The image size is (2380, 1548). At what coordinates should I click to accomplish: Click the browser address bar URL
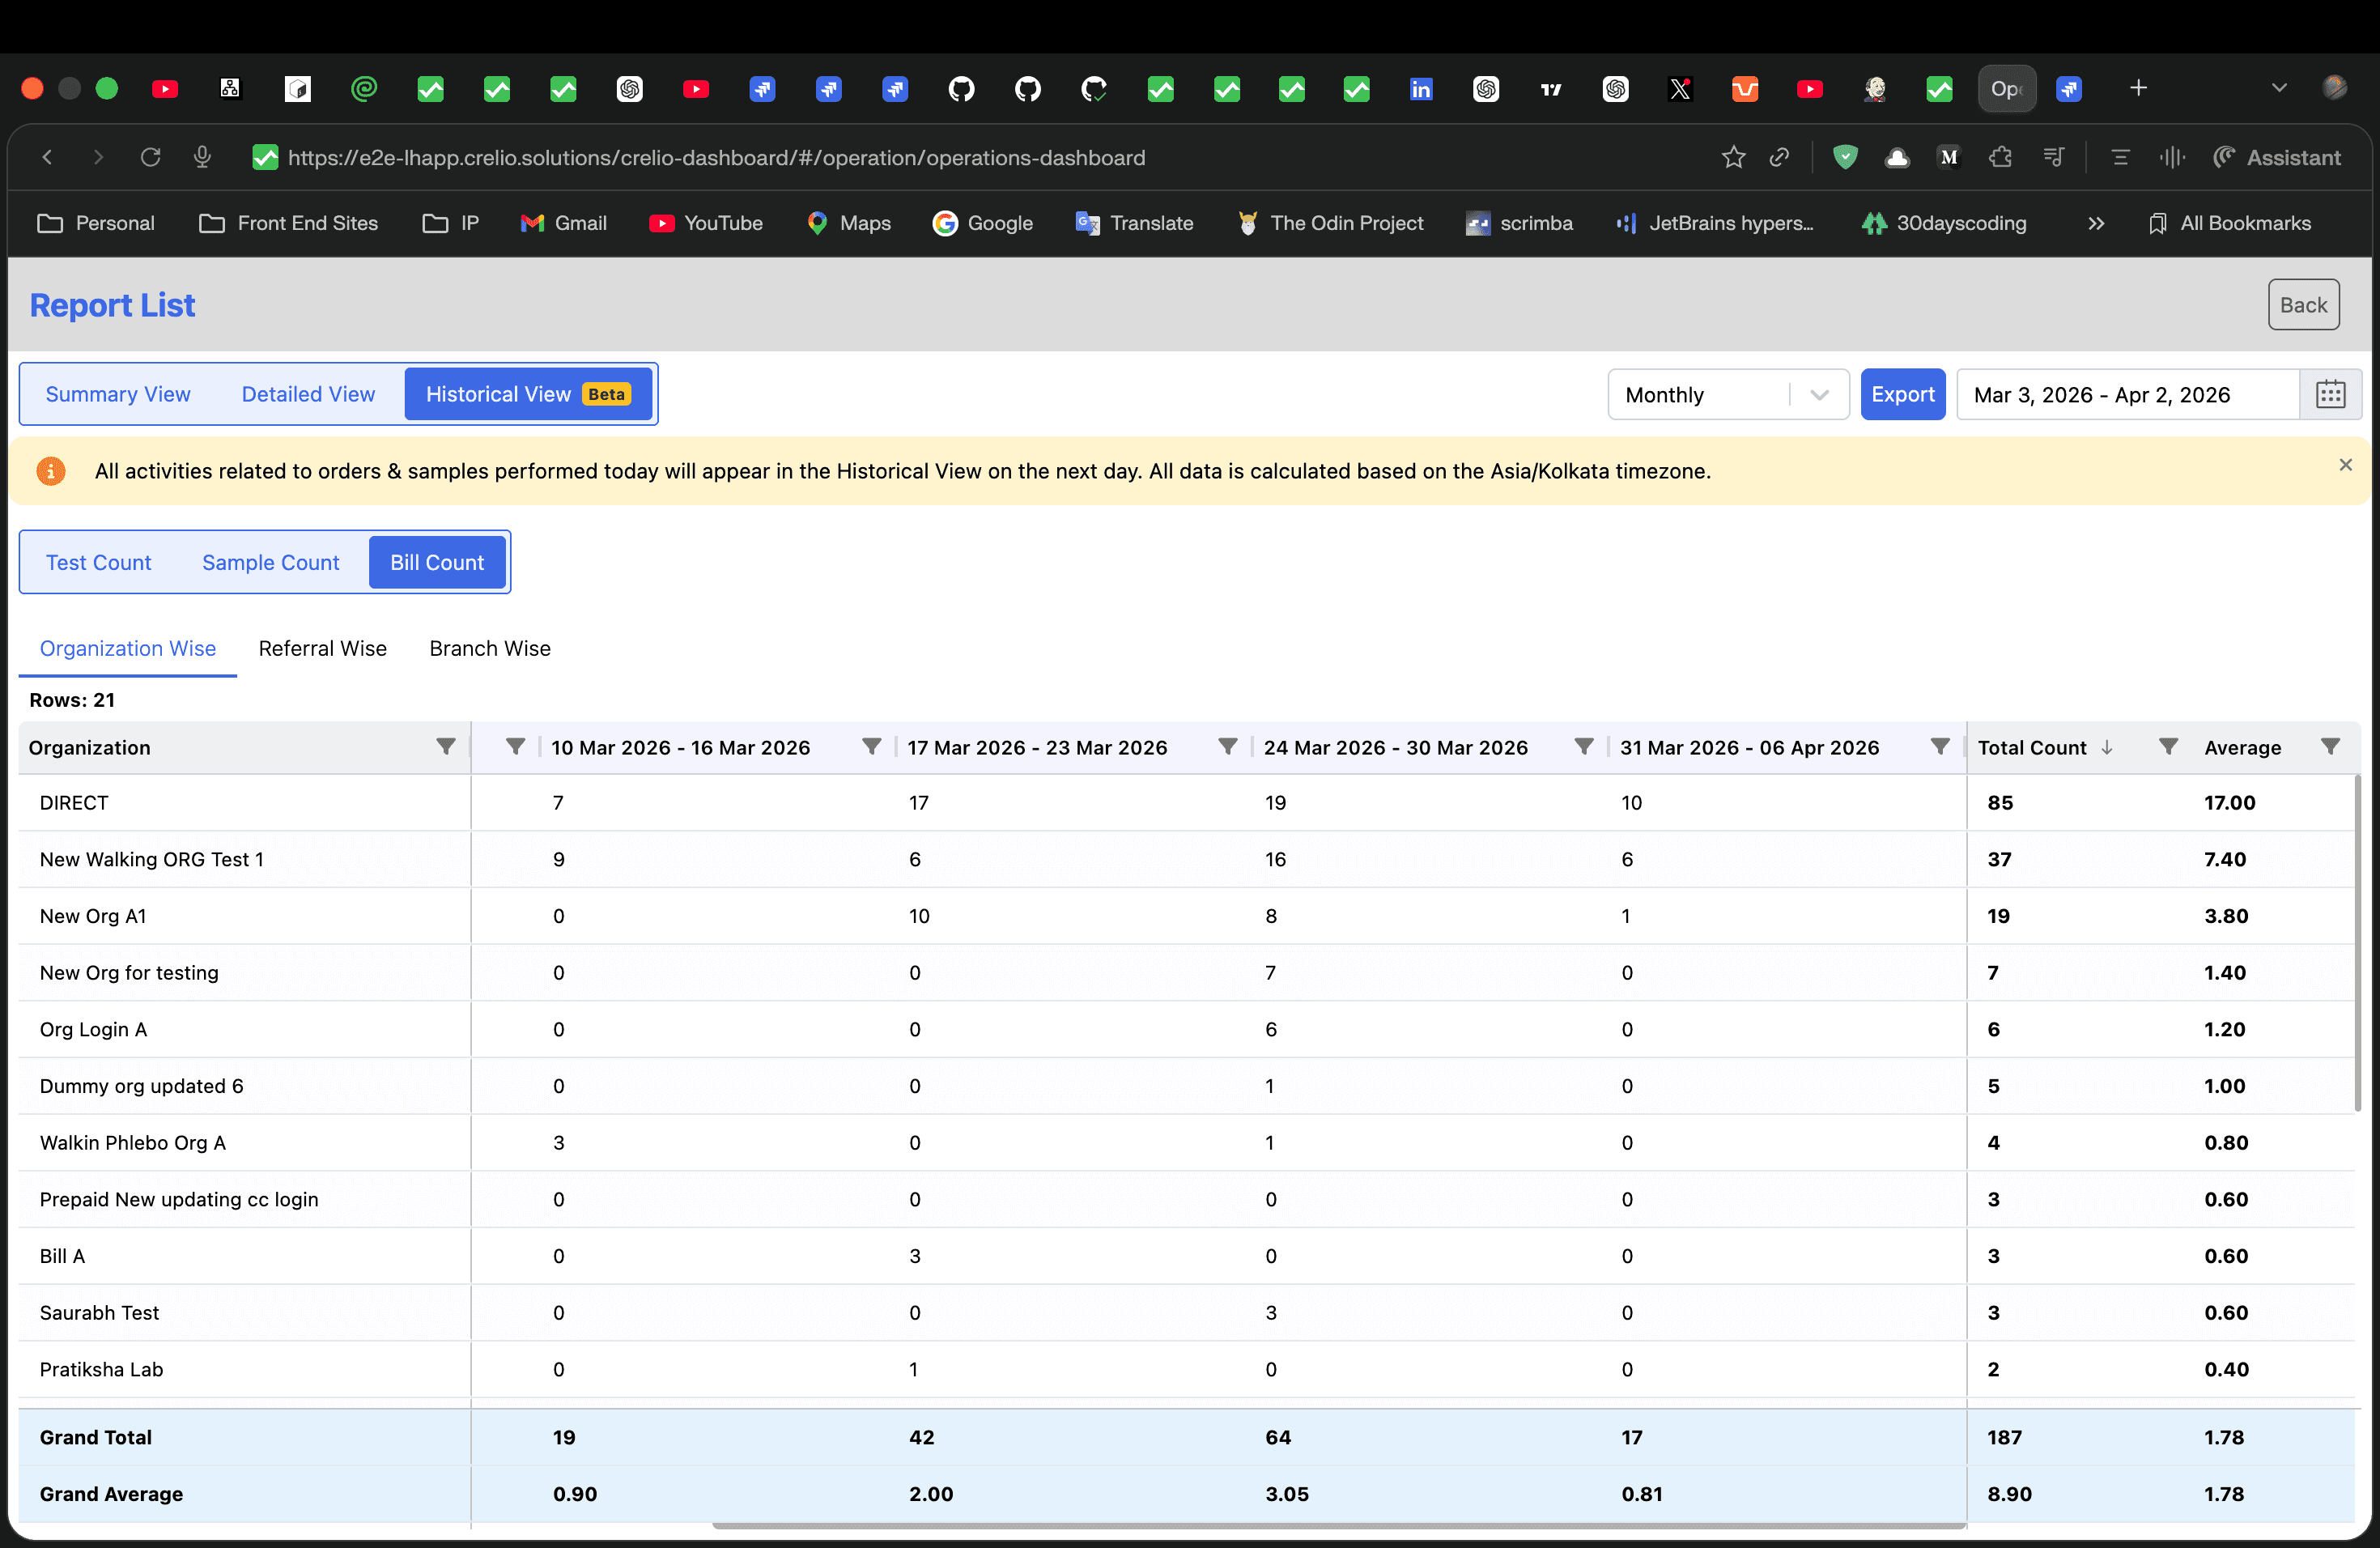tap(716, 157)
